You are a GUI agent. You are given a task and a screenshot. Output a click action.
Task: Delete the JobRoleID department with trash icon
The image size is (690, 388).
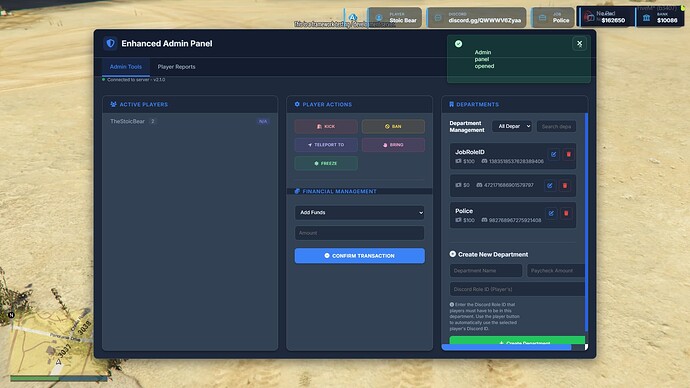(x=569, y=154)
